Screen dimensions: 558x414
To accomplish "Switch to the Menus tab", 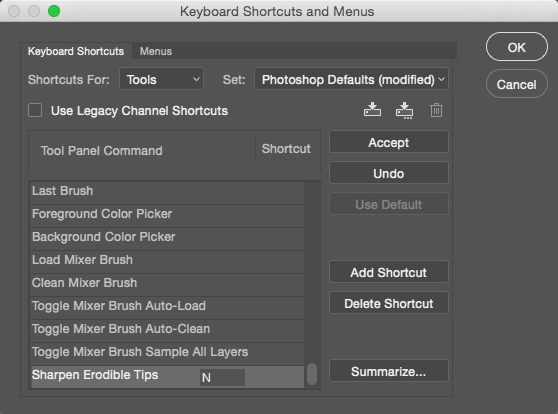I will click(x=156, y=51).
